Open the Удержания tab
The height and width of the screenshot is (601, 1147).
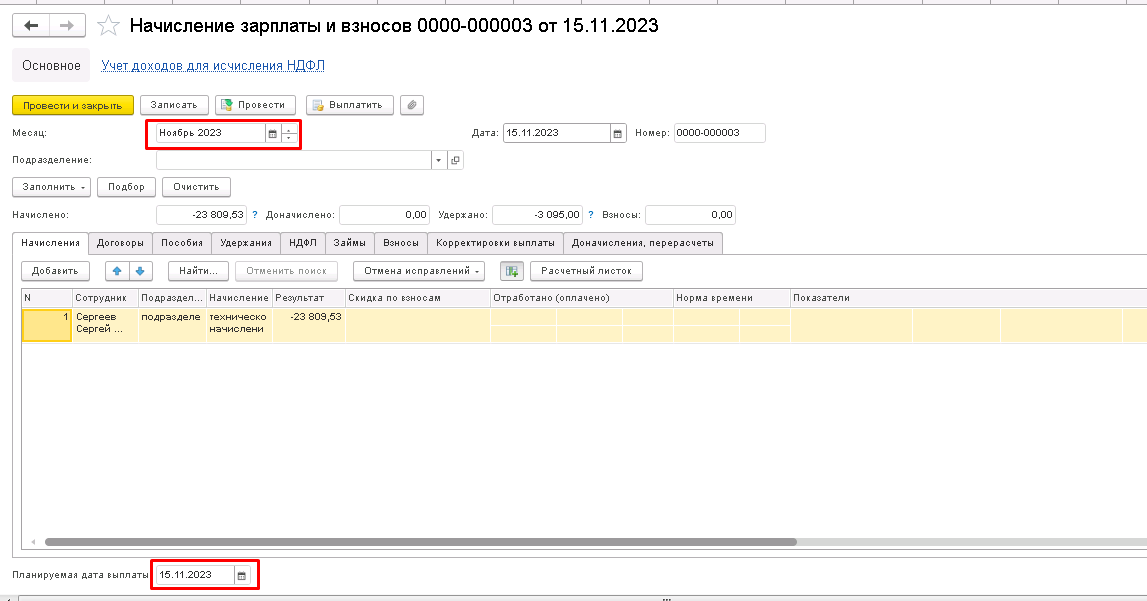pyautogui.click(x=246, y=243)
